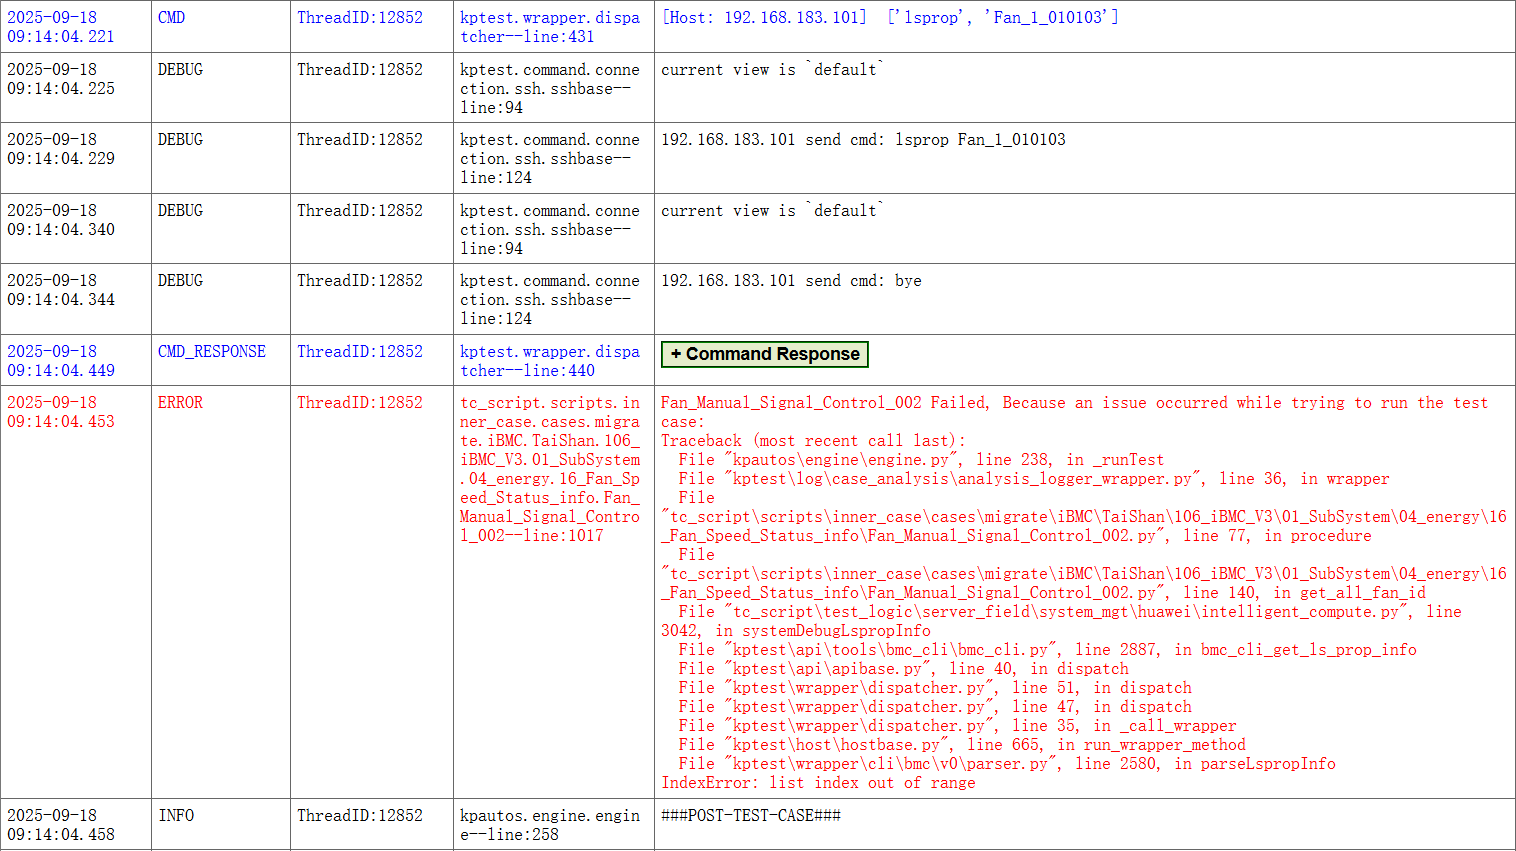
Task: Click the red ERROR level label
Action: pyautogui.click(x=180, y=403)
